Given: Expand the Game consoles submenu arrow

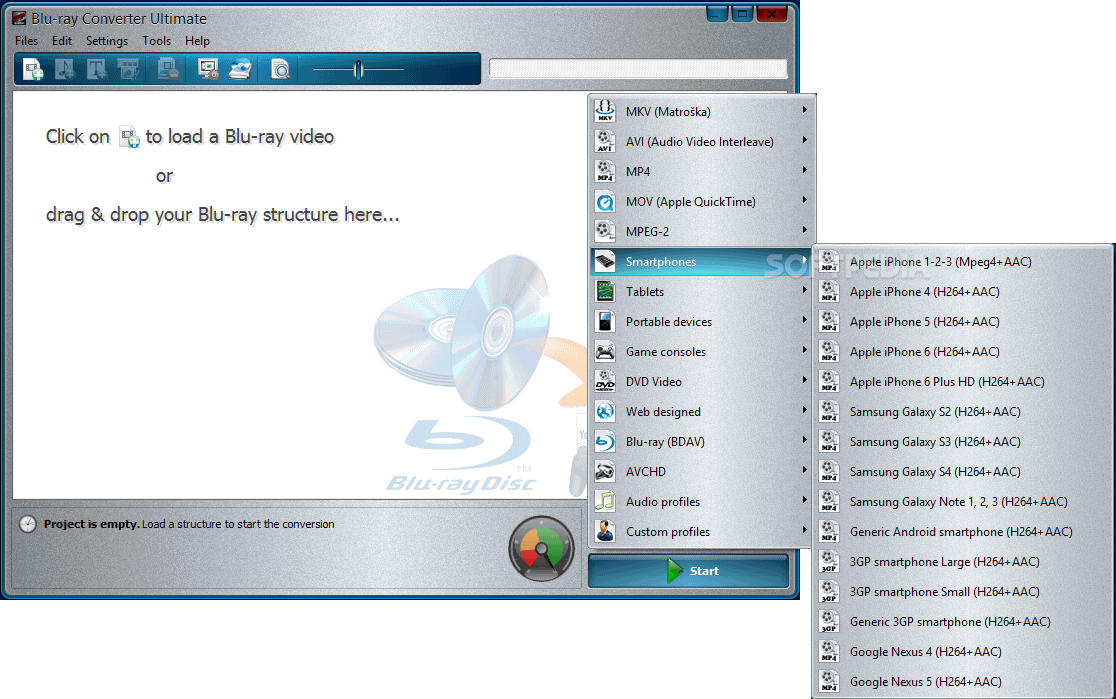Looking at the screenshot, I should coord(804,350).
